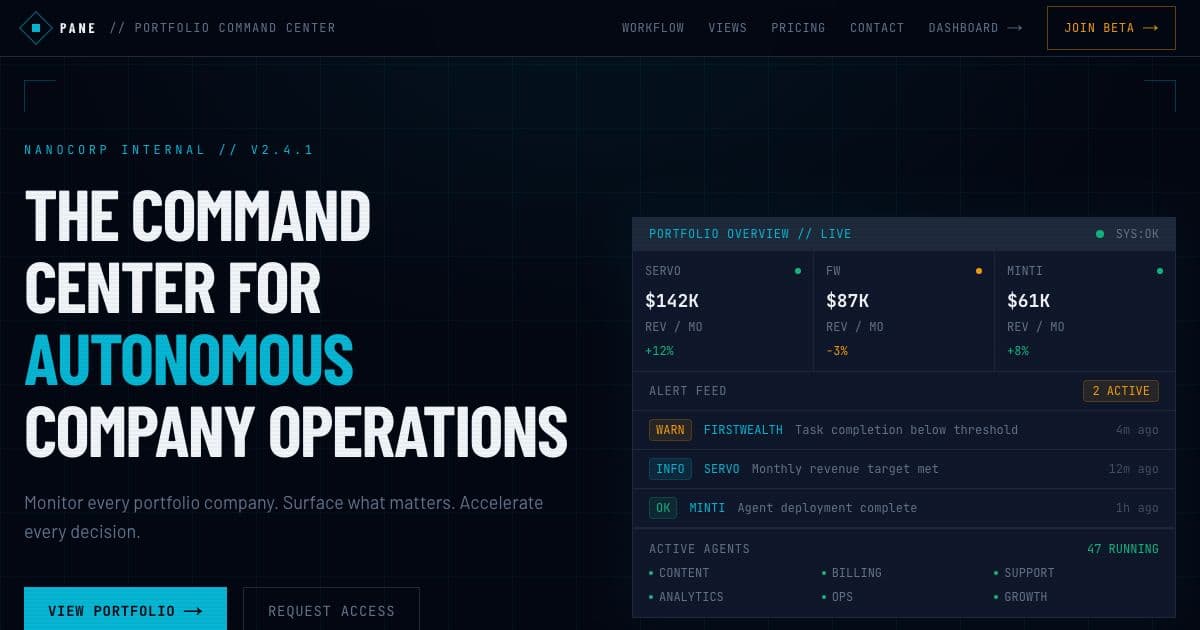Click the REQUEST ACCESS button
The width and height of the screenshot is (1200, 630).
click(331, 609)
